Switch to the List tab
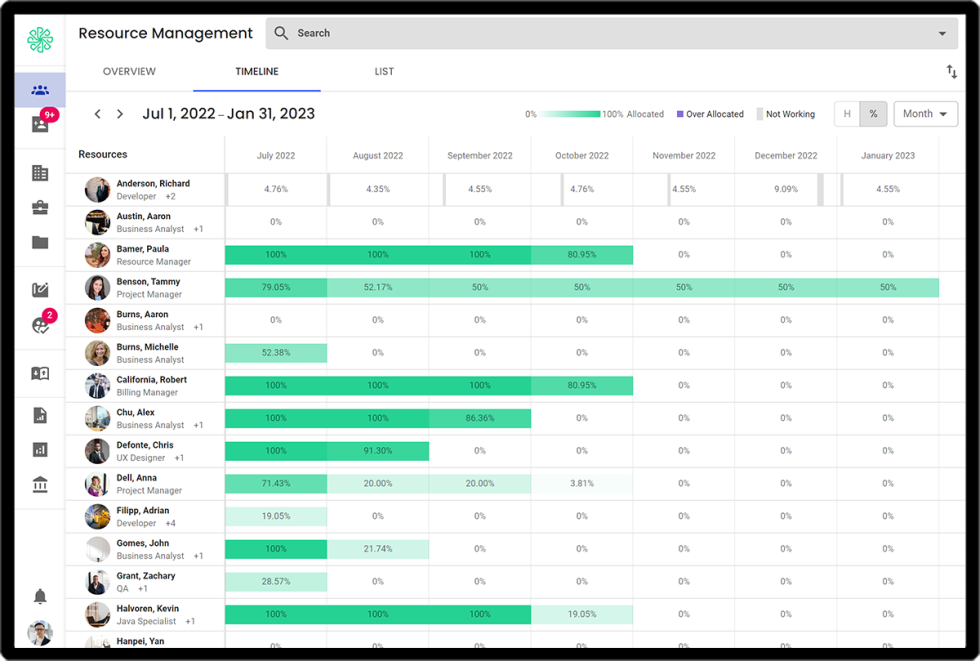980x661 pixels. (384, 72)
